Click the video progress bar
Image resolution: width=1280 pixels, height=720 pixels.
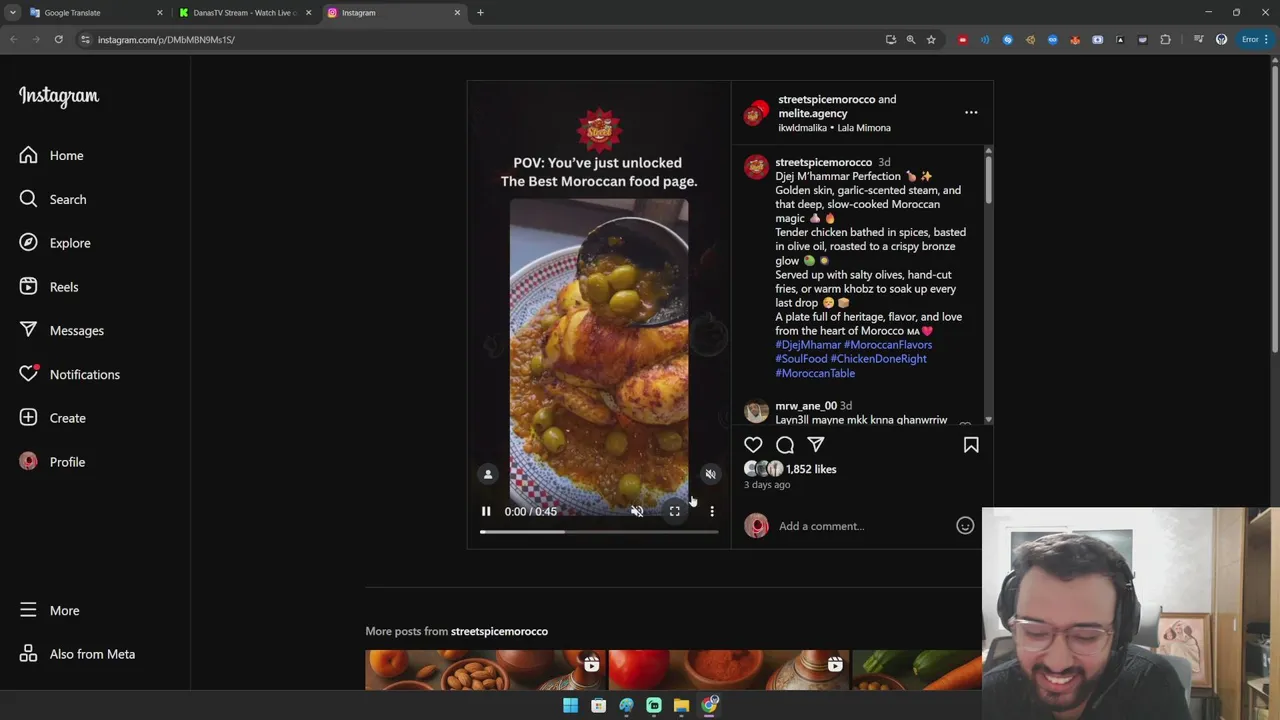point(599,532)
